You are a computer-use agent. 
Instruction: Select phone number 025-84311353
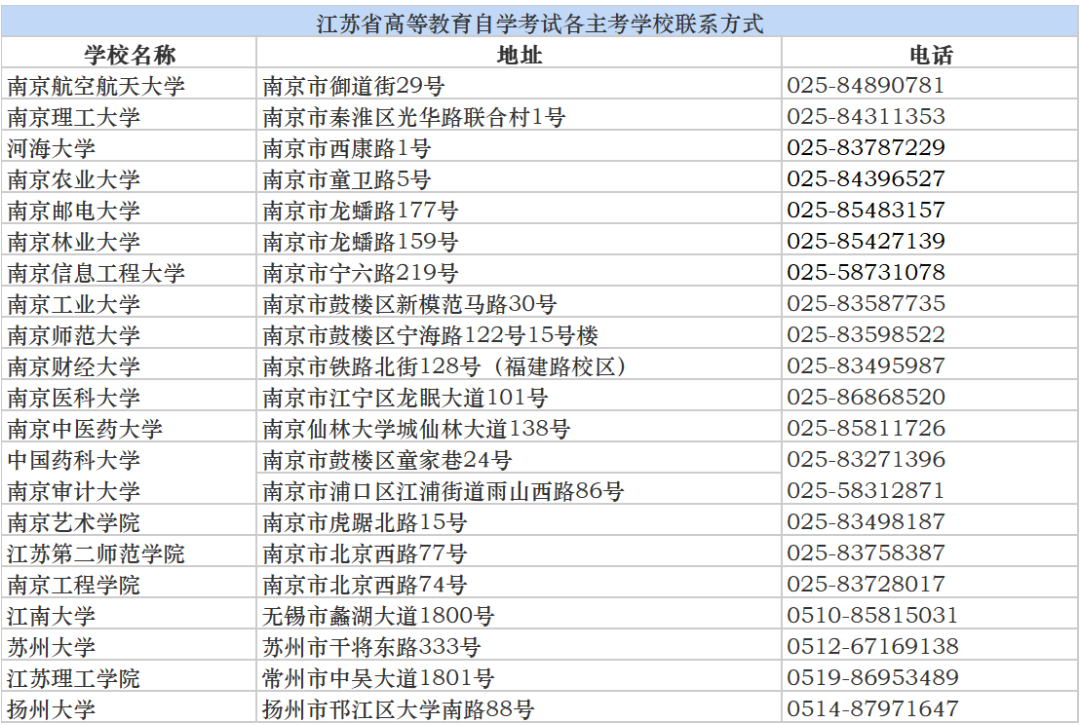[x=865, y=117]
